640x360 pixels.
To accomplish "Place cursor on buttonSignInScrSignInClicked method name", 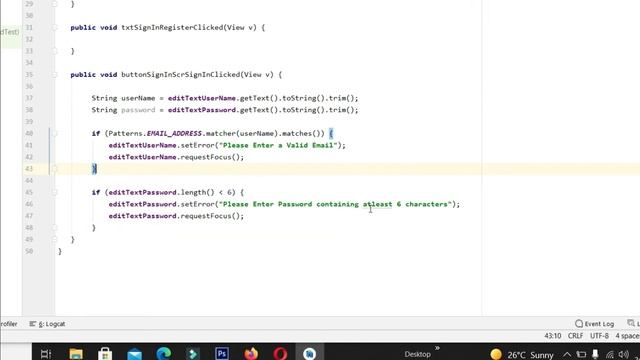I will [180, 75].
